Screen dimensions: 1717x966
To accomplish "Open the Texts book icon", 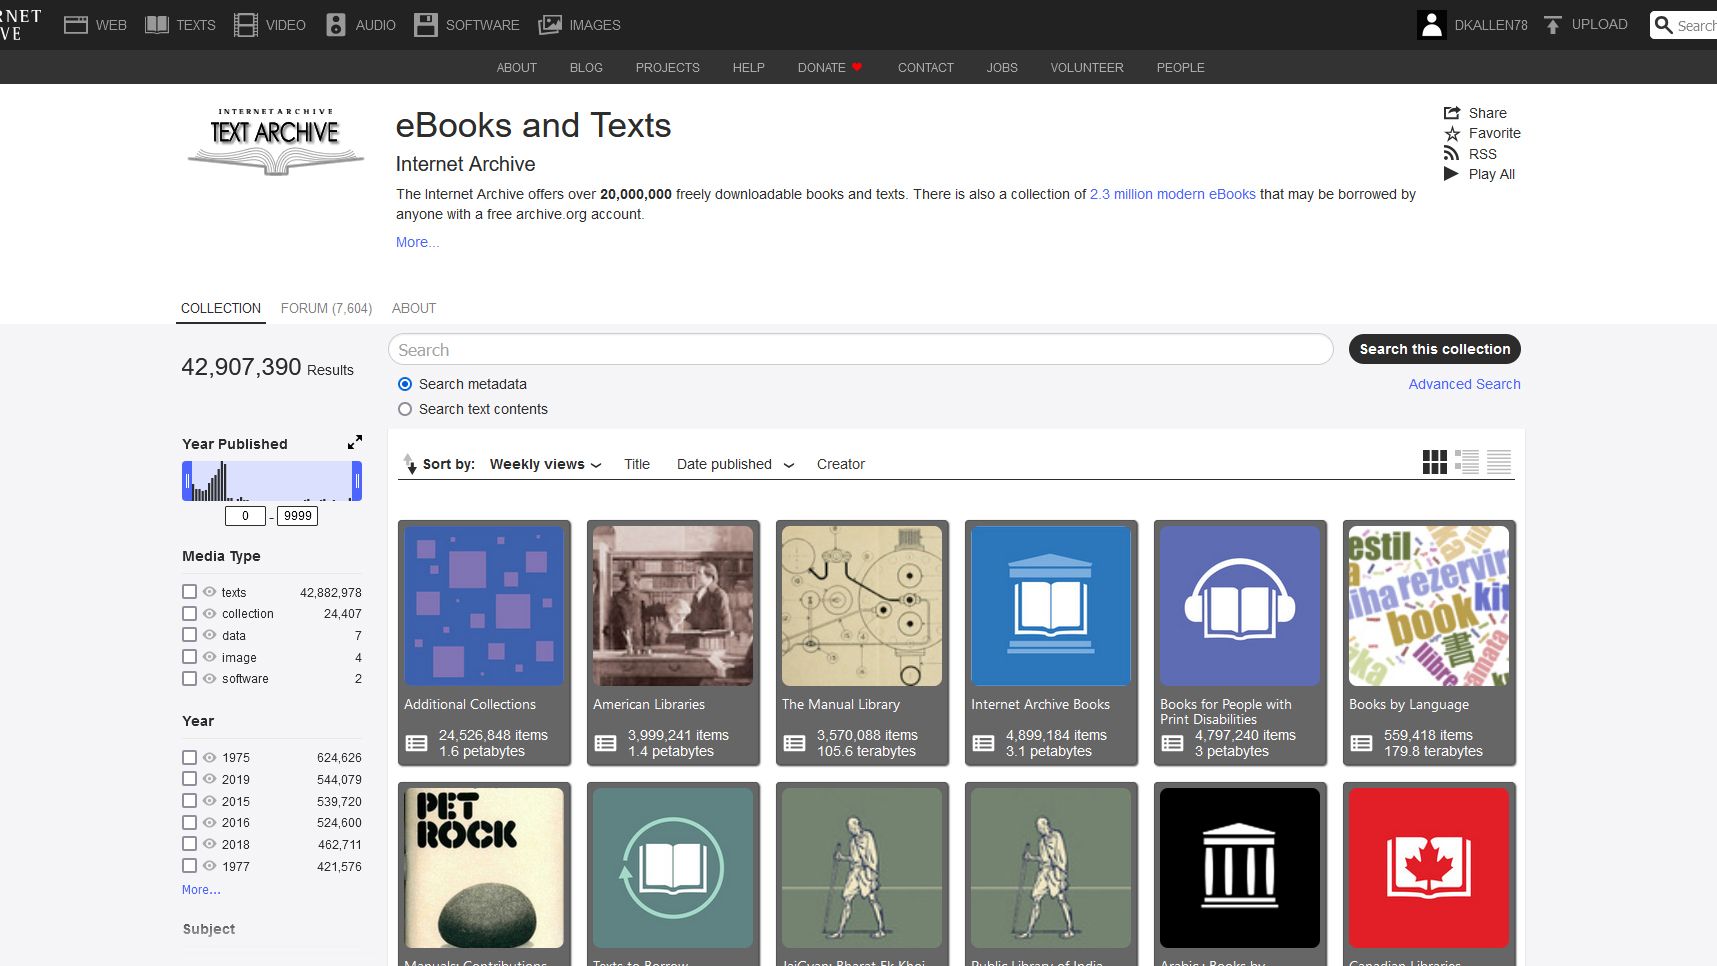I will (x=157, y=25).
